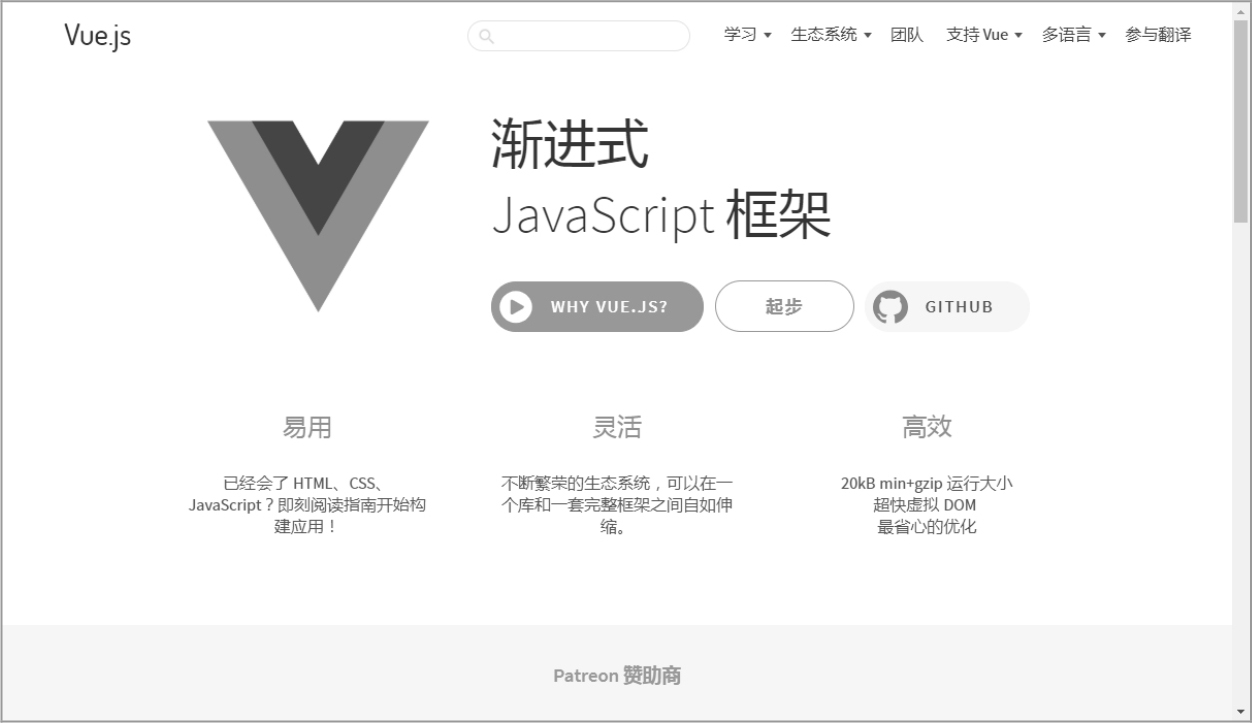Click the 易用 heading
This screenshot has height=723, width=1252.
307,428
